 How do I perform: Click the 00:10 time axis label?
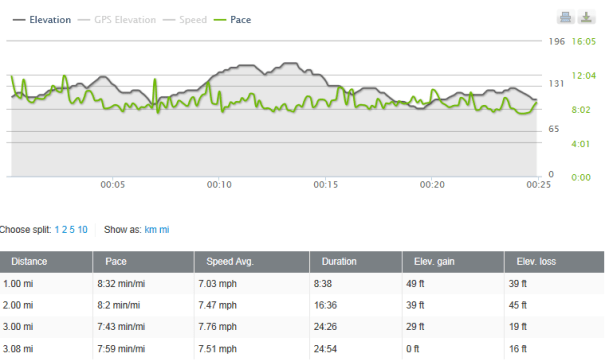tap(219, 185)
